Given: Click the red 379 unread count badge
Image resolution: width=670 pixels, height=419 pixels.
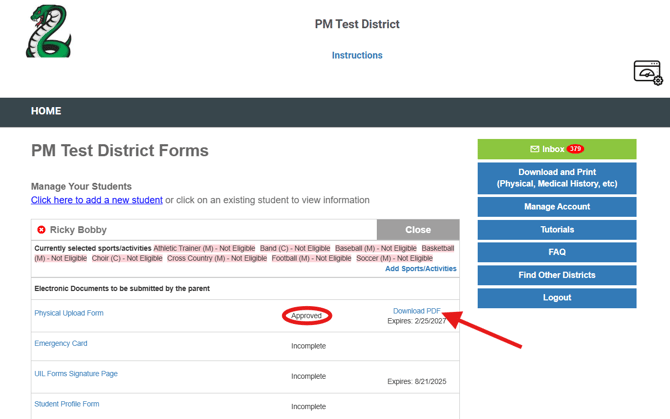Looking at the screenshot, I should coord(575,149).
